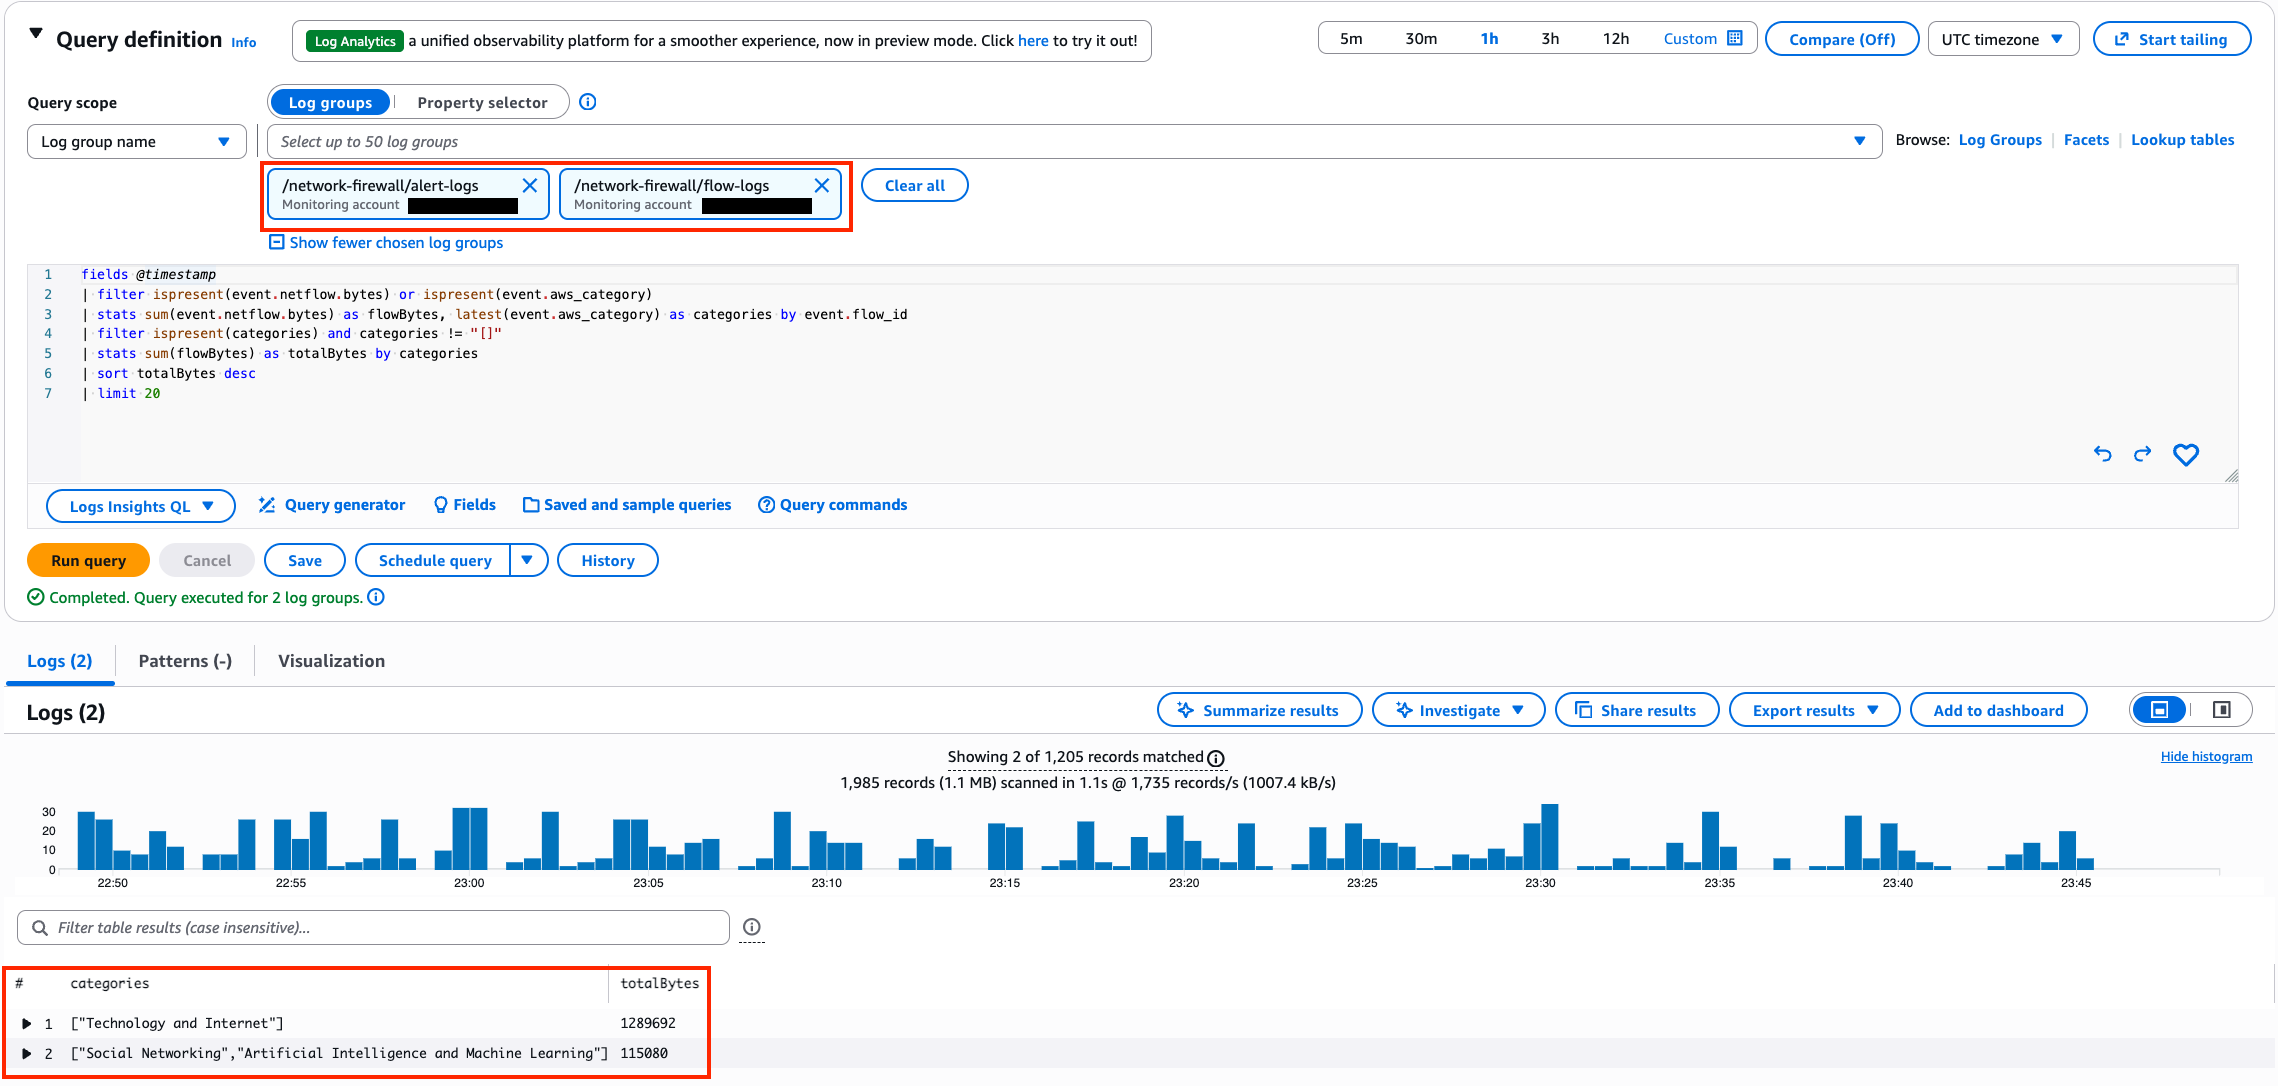Expand result row 2 Social Networking

27,1053
